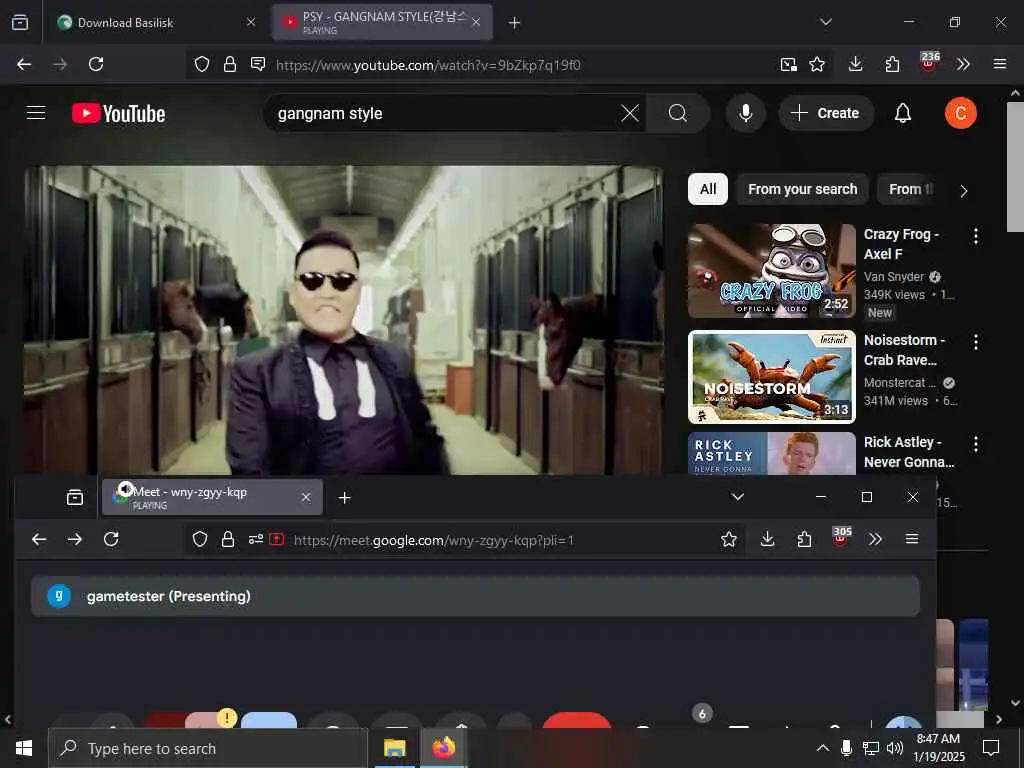Go back in the YouTube window
The image size is (1024, 768).
pos(24,64)
